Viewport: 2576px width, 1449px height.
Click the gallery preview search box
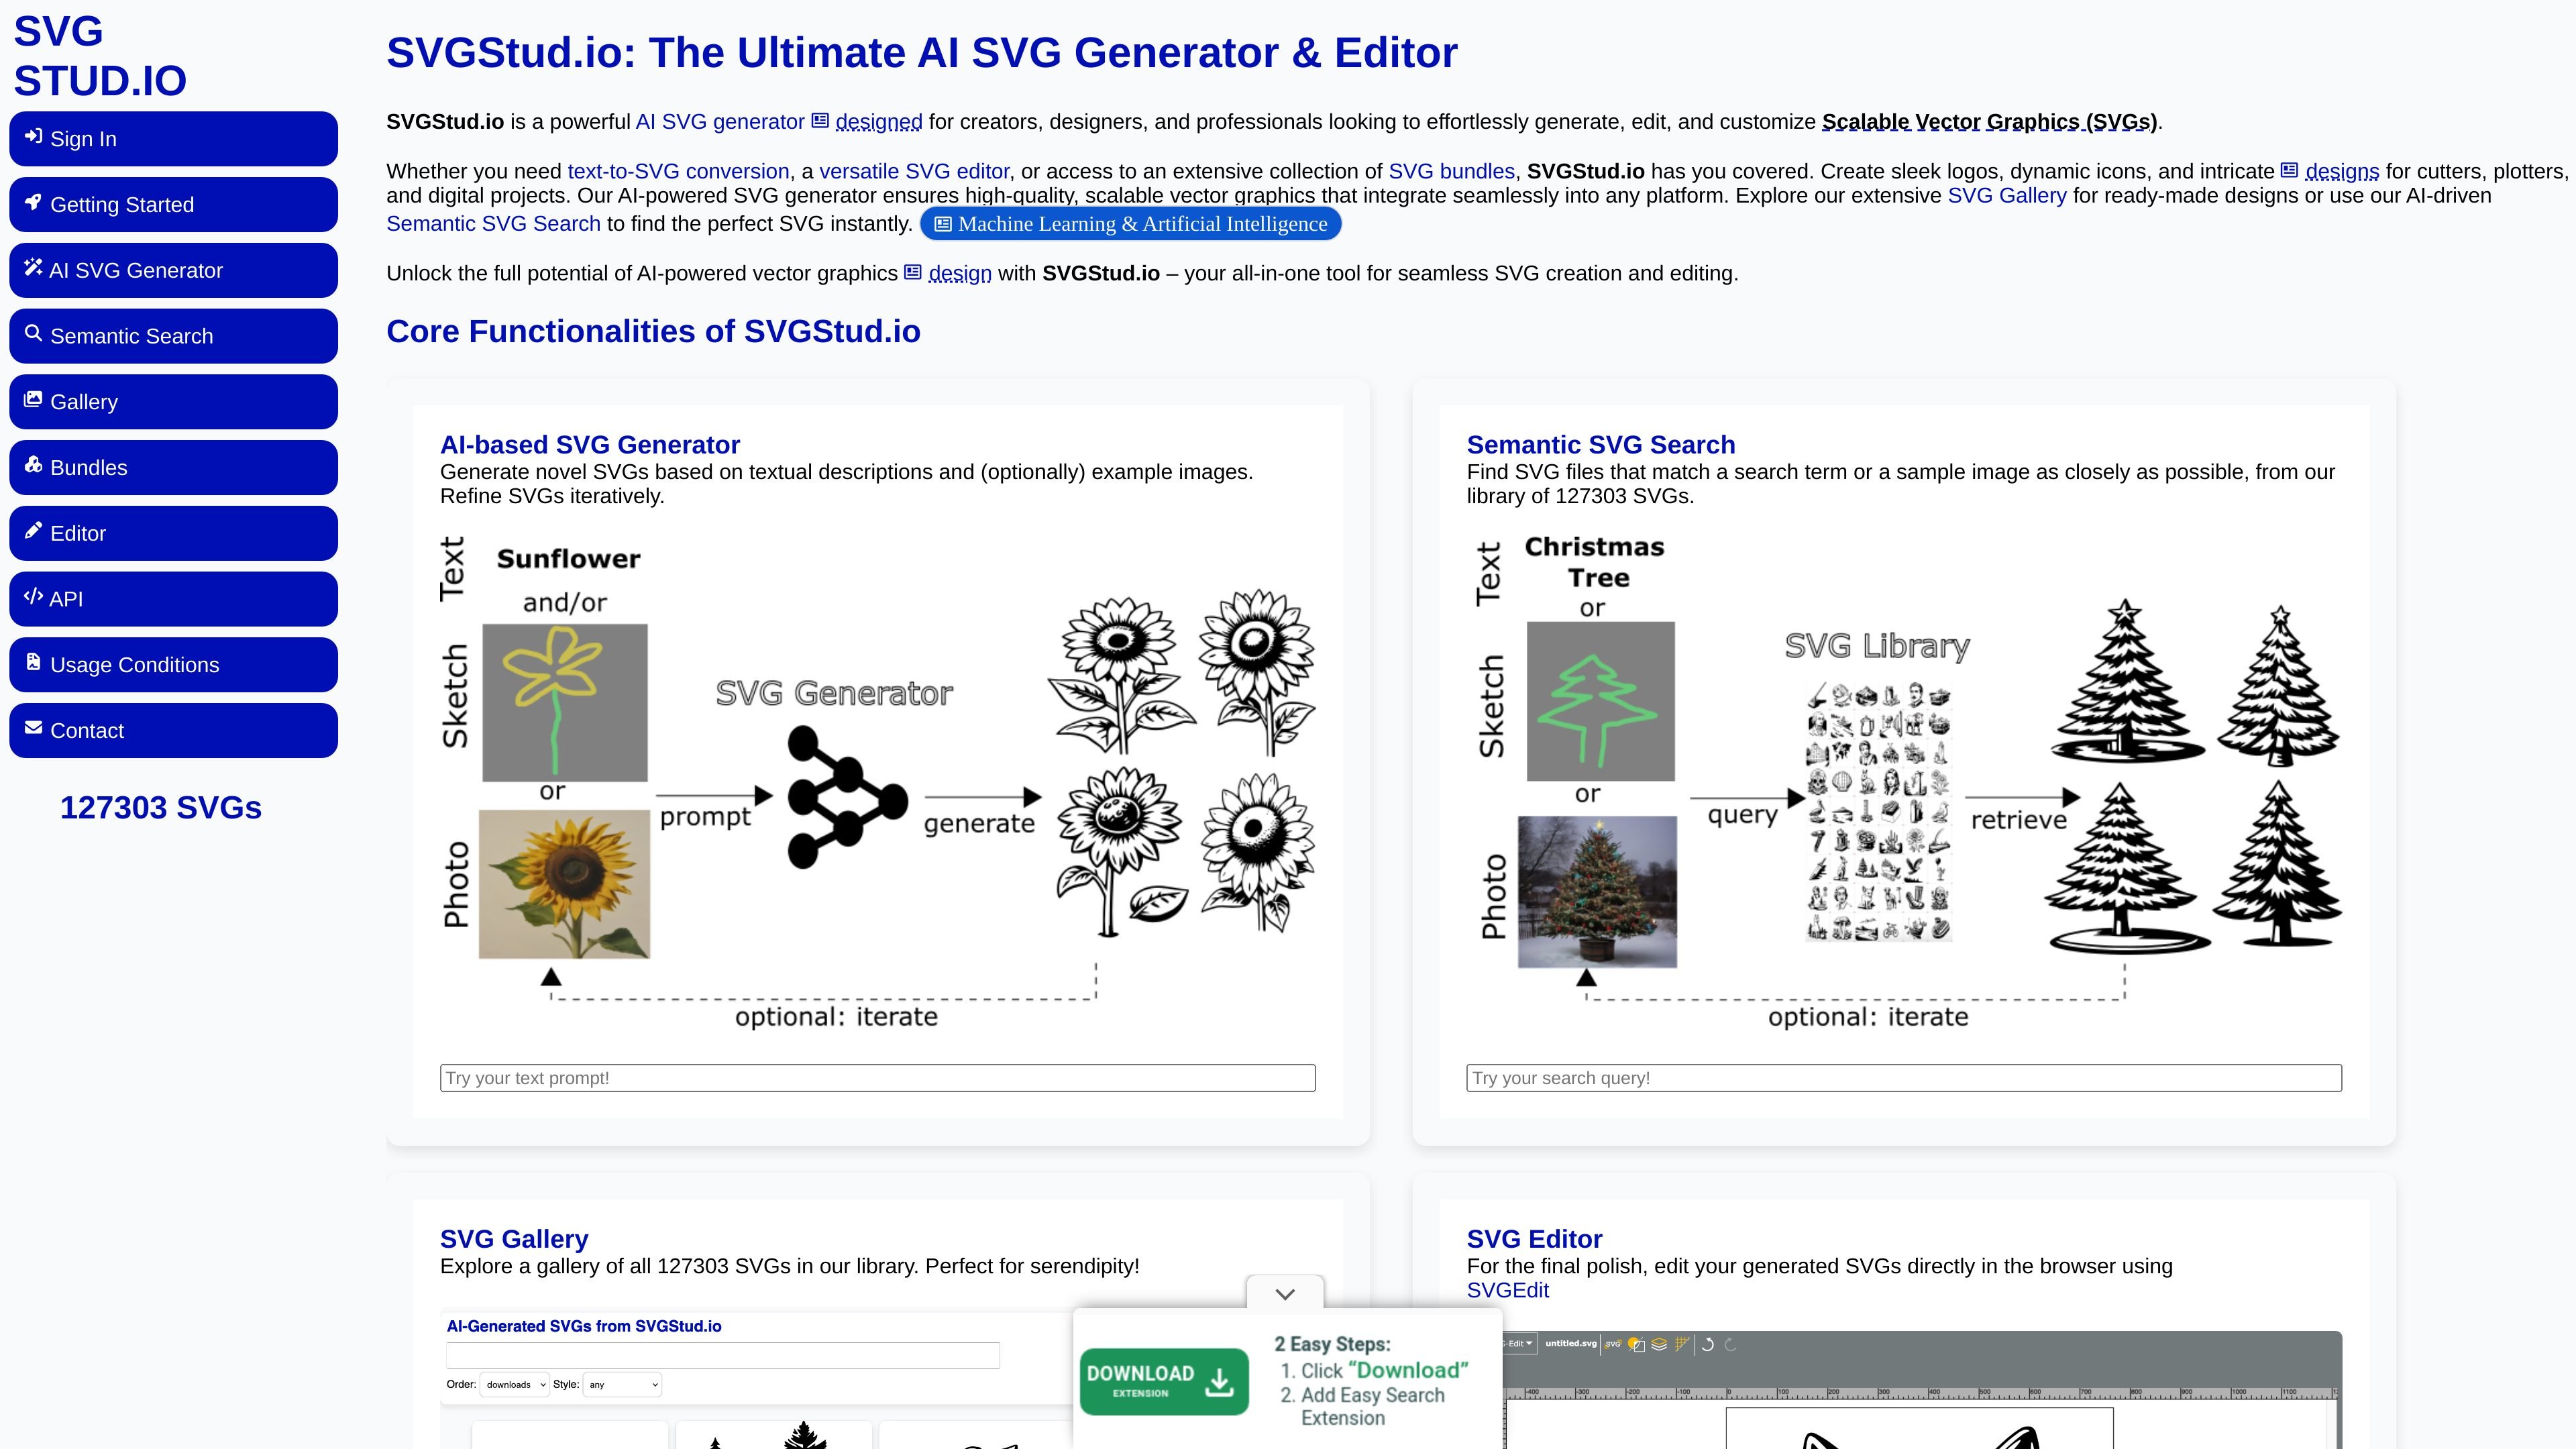click(723, 1355)
